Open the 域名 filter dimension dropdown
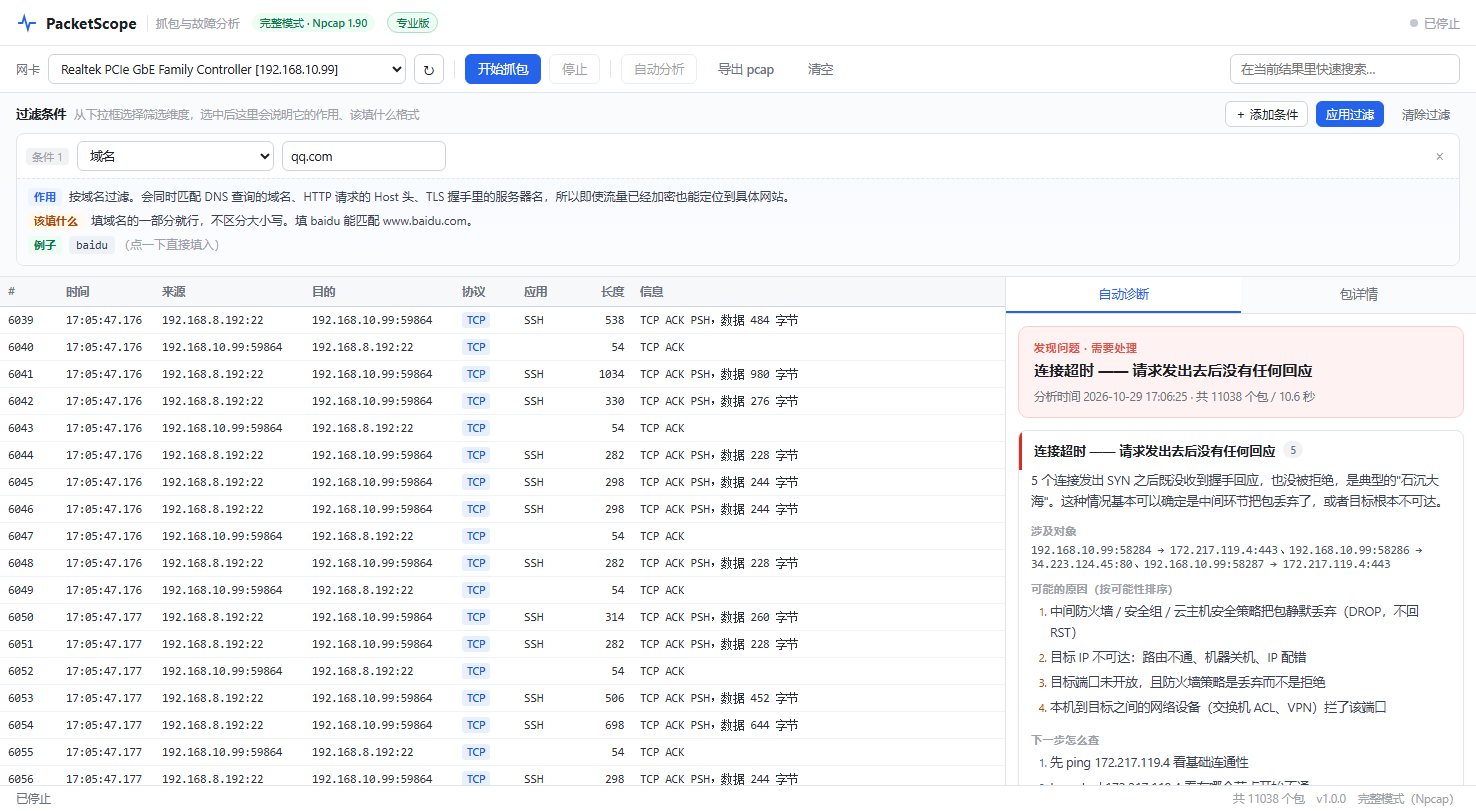 (175, 156)
